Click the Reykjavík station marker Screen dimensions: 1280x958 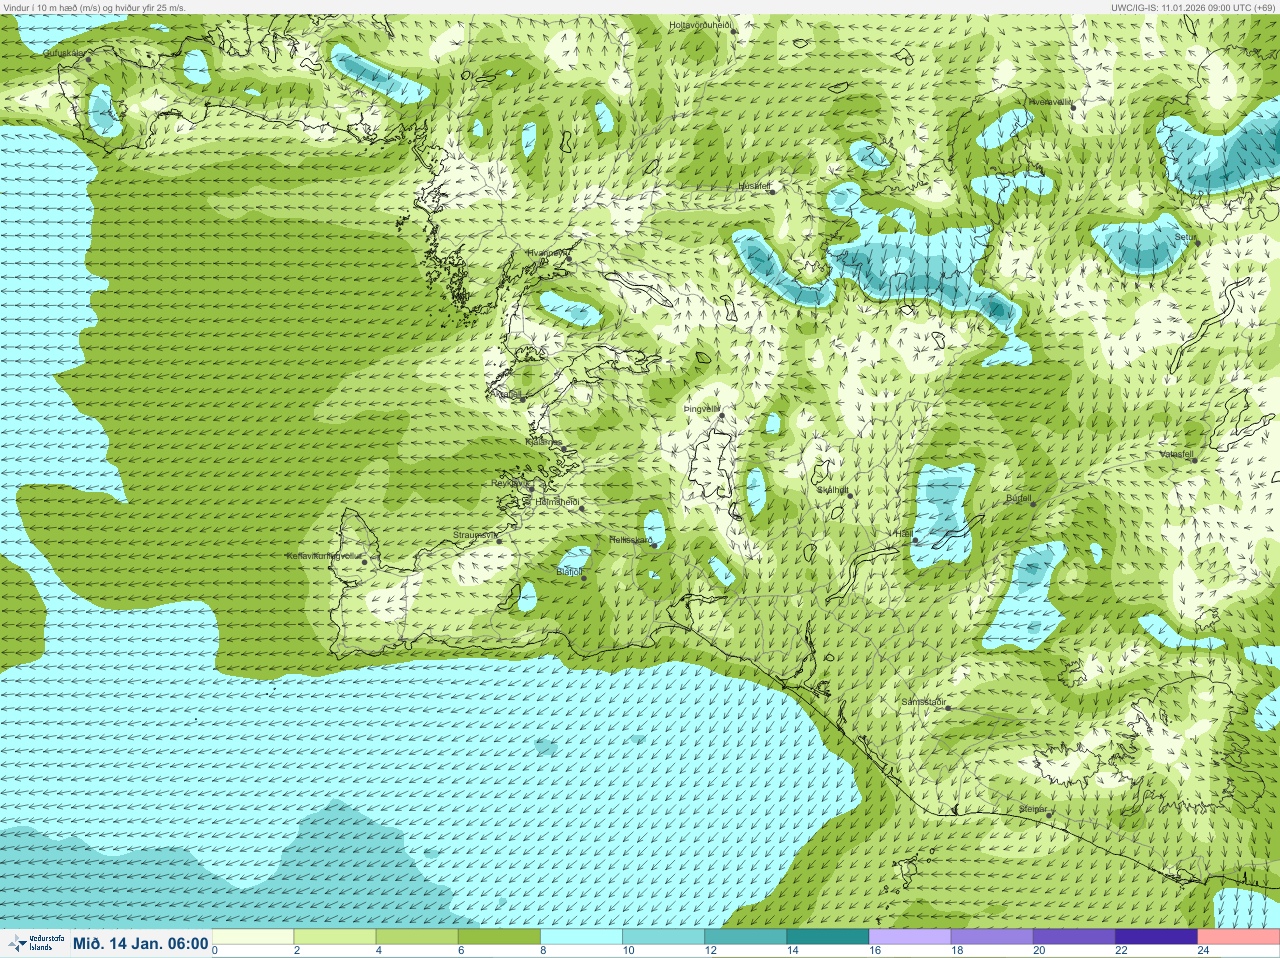(x=532, y=488)
